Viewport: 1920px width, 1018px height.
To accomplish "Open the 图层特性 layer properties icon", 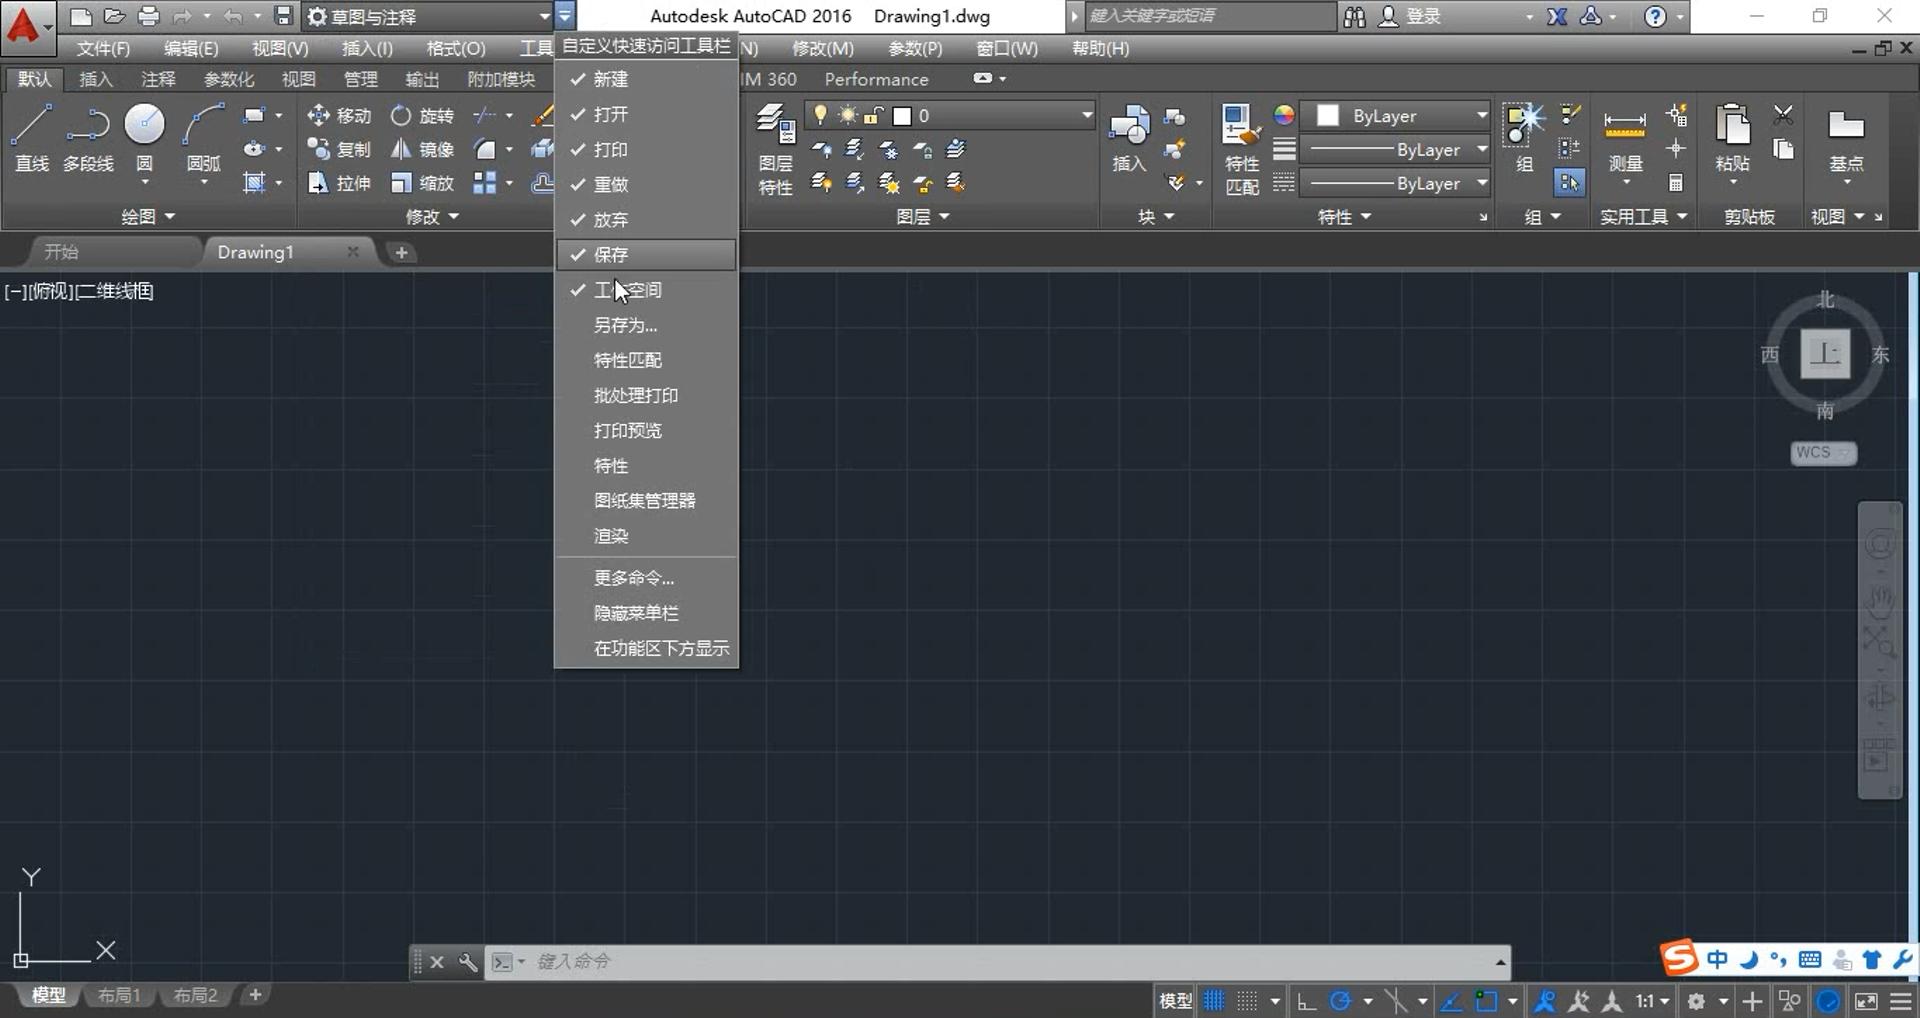I will click(775, 137).
